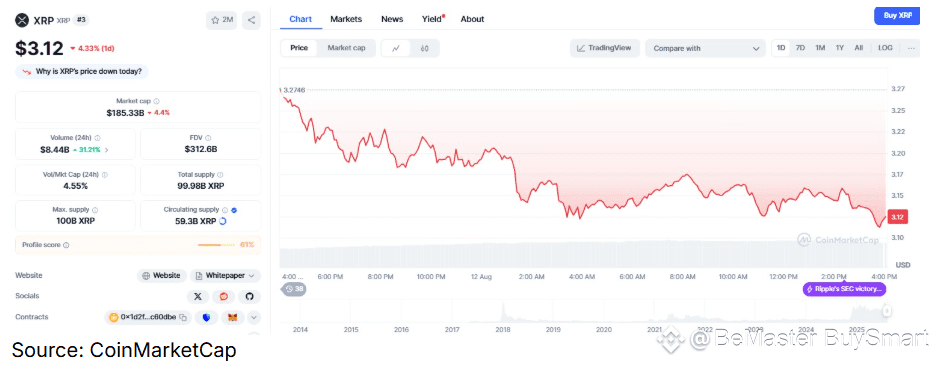Click the share icon next to watchlist star

(251, 20)
